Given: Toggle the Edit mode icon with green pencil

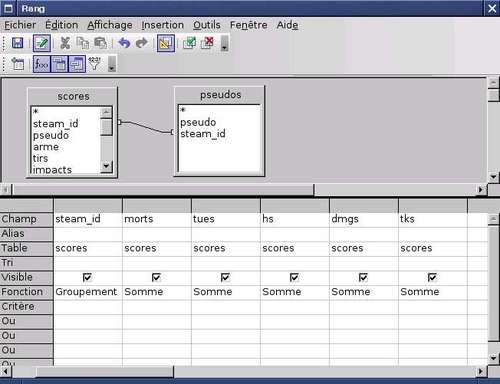Looking at the screenshot, I should tap(42, 43).
